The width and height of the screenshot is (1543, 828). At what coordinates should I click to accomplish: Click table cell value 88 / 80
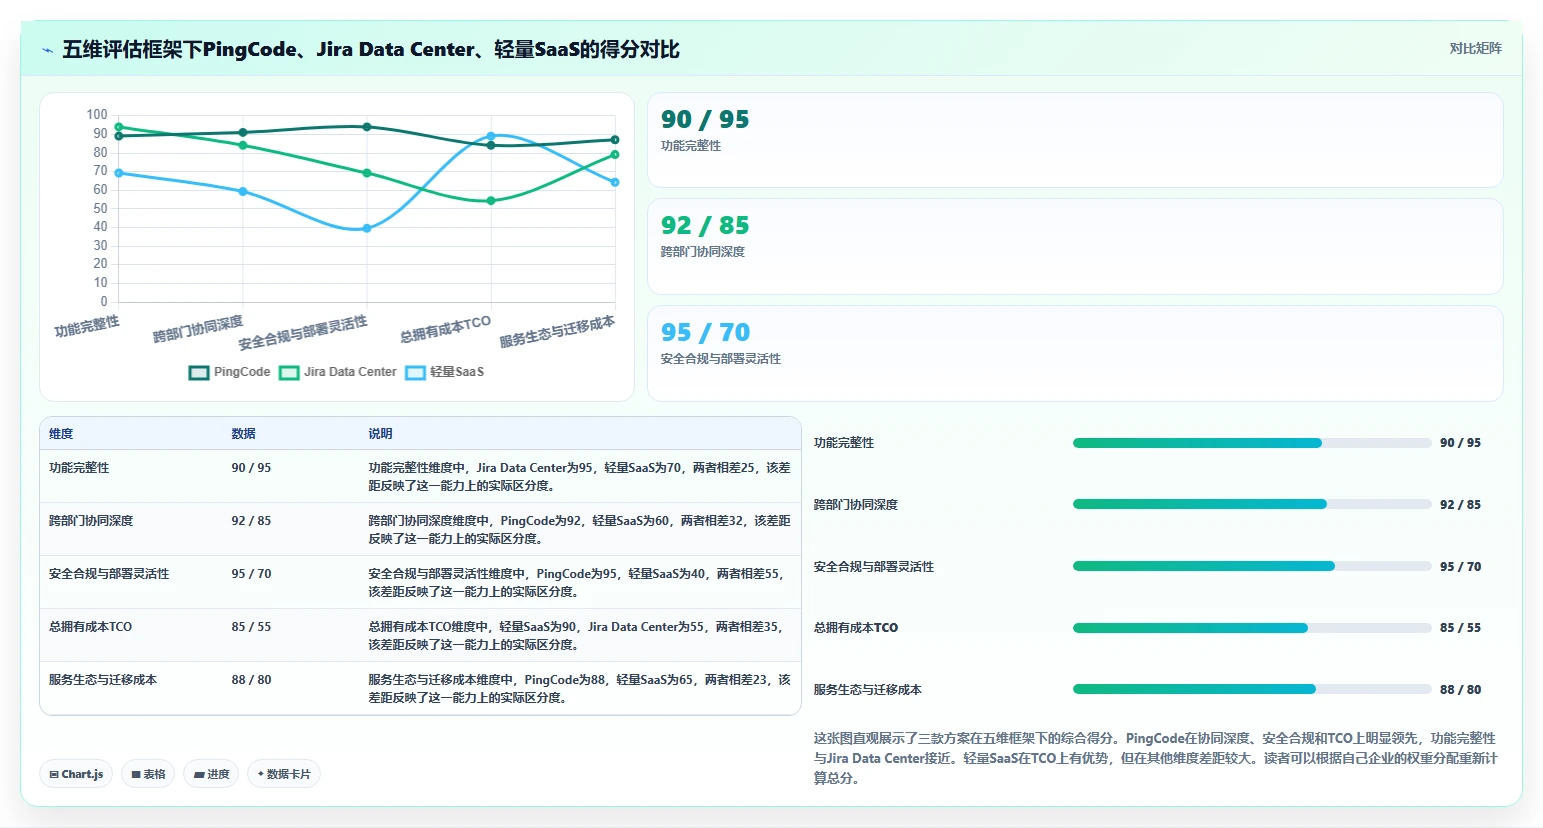click(251, 680)
